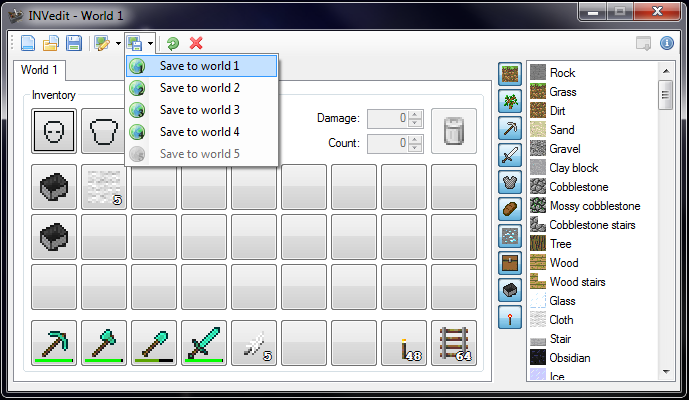Select Clay block in the item list

point(573,168)
